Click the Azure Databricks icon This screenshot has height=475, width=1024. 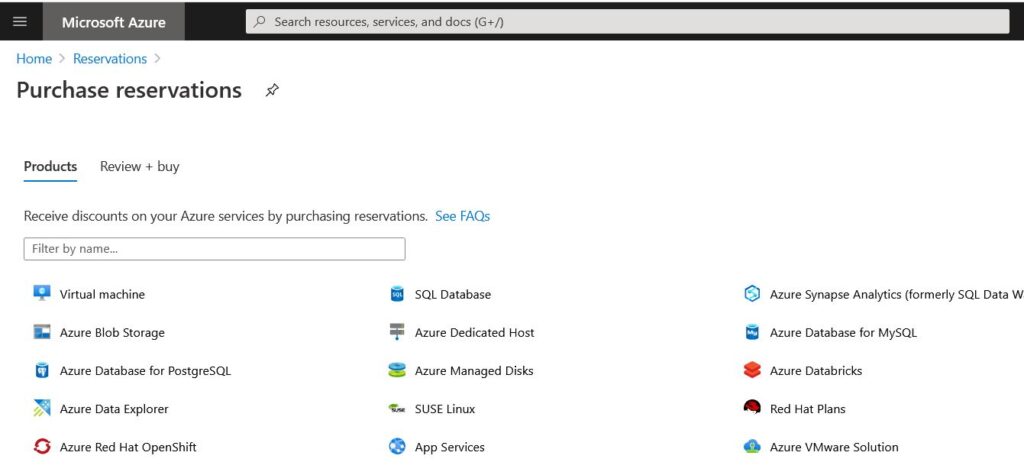tap(752, 370)
